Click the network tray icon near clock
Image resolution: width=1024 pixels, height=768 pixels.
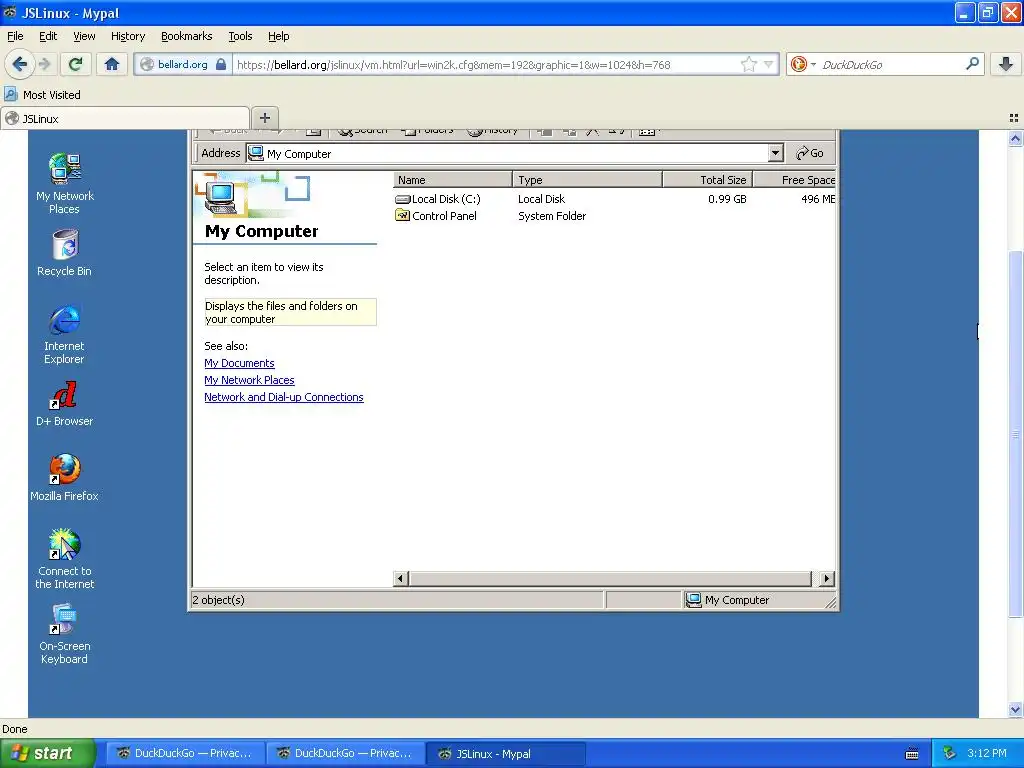pyautogui.click(x=949, y=753)
